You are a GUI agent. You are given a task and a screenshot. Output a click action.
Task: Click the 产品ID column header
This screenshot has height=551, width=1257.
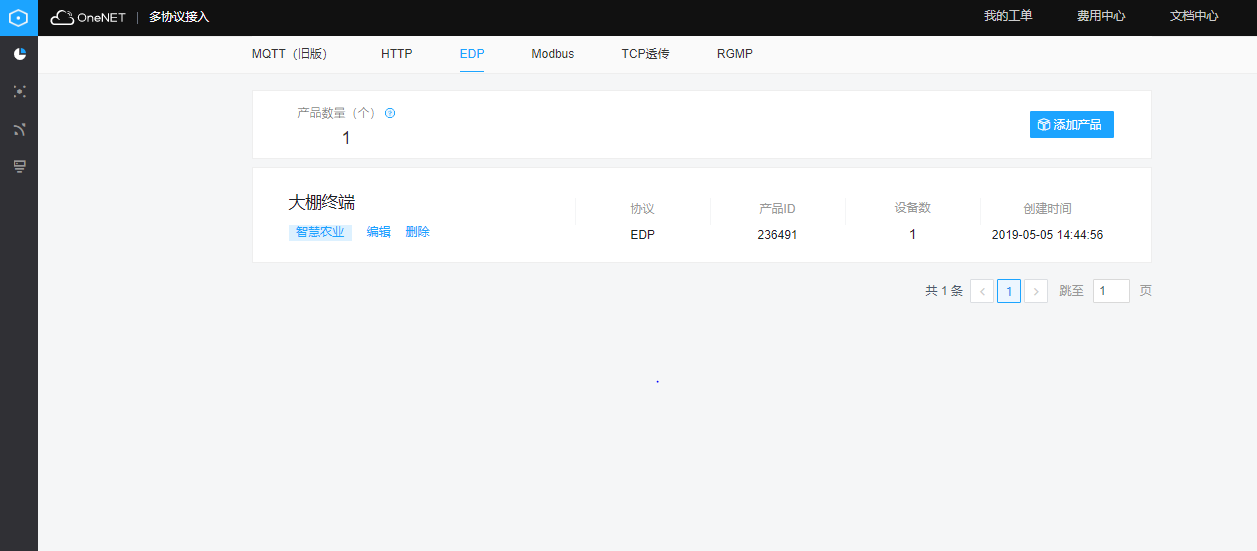click(x=777, y=209)
